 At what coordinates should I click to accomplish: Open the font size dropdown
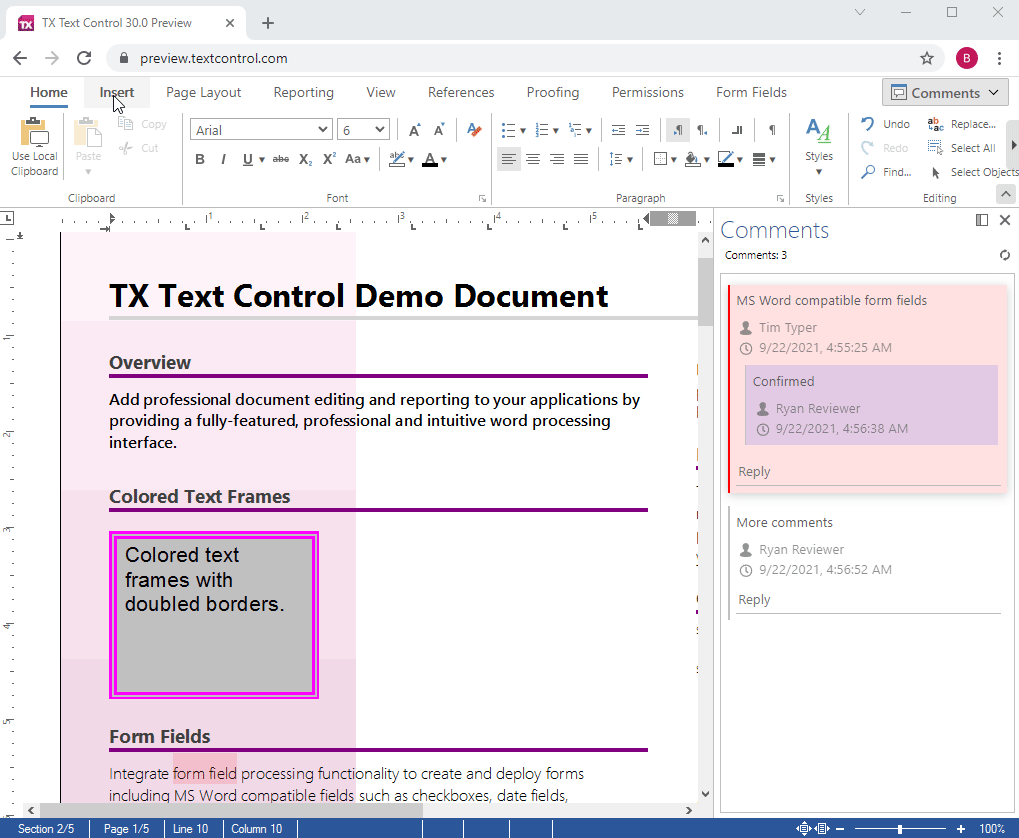tap(363, 130)
